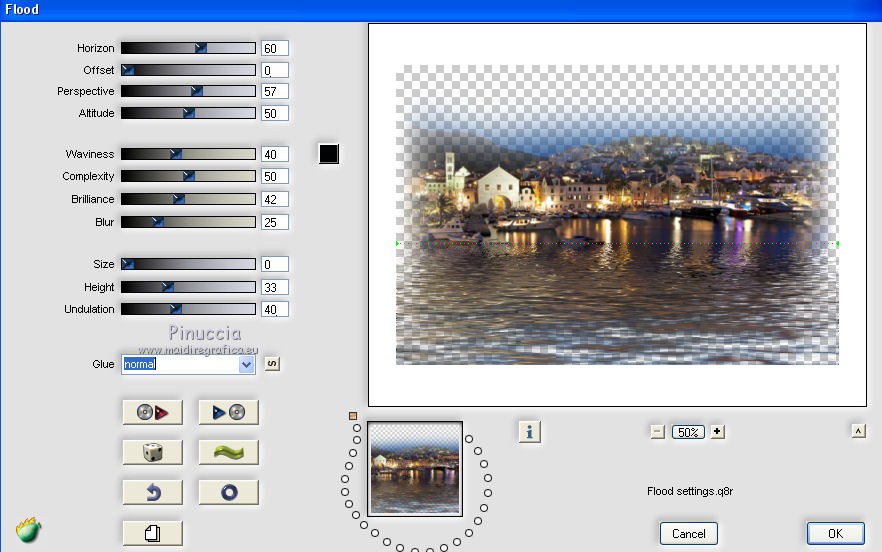Click the Undulation value field showing 40
The width and height of the screenshot is (882, 552).
pos(274,309)
